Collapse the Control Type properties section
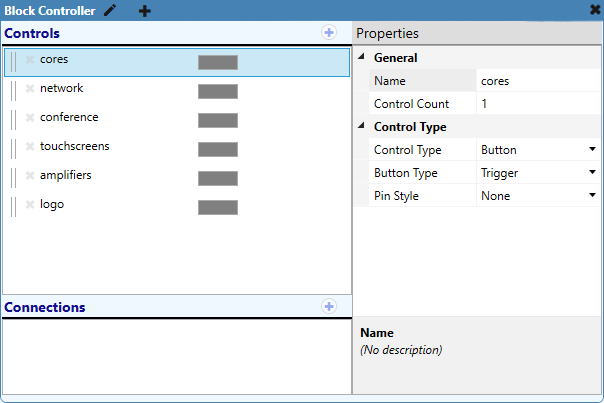This screenshot has height=403, width=604. click(x=362, y=127)
